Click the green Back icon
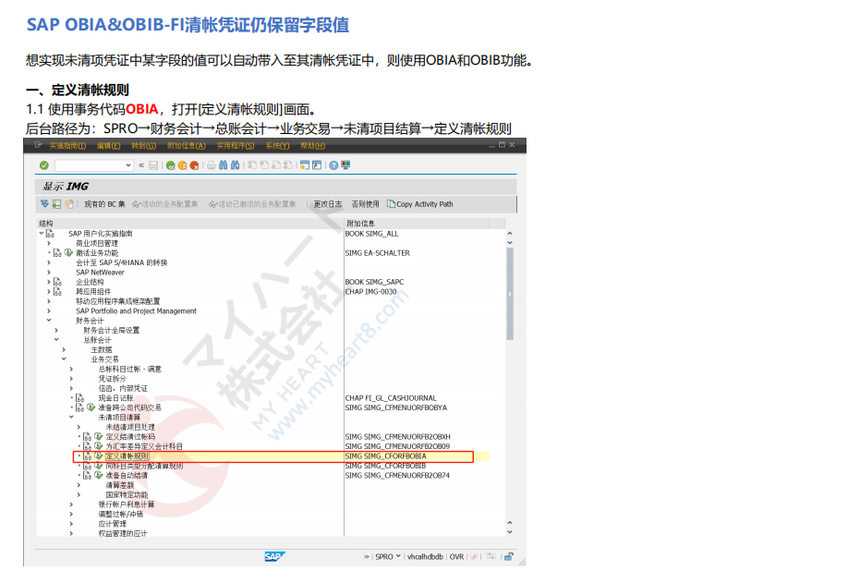 tap(171, 165)
